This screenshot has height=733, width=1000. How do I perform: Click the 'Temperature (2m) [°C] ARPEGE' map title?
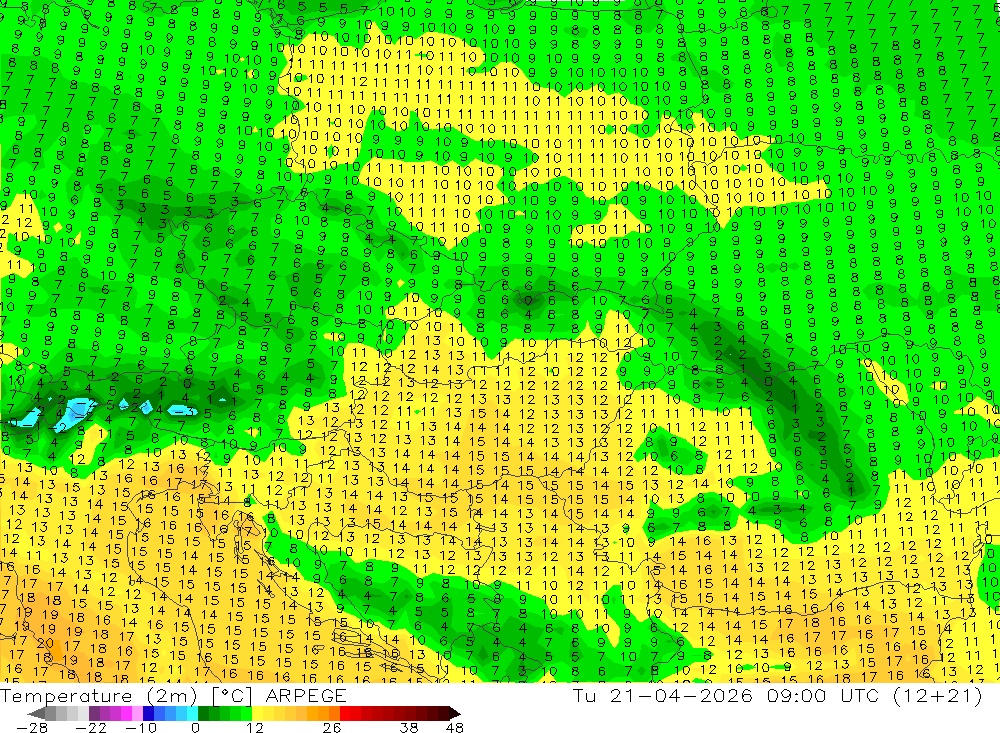point(173,695)
